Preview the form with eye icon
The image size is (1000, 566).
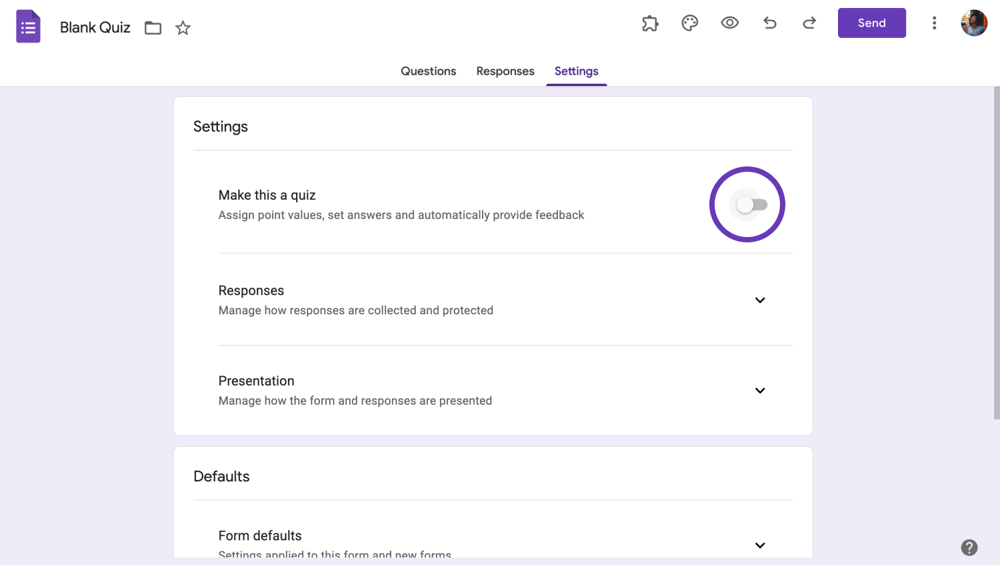pos(730,23)
